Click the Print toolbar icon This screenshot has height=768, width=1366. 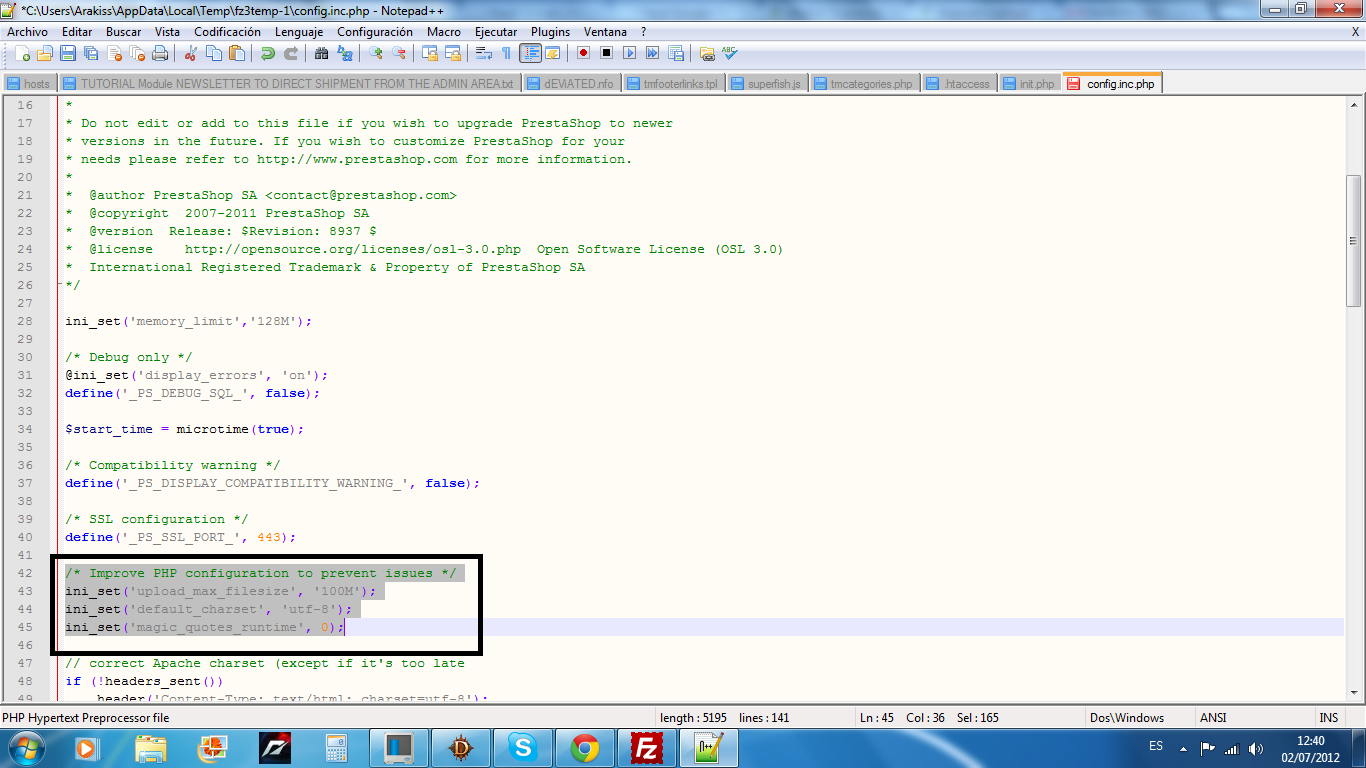[159, 53]
